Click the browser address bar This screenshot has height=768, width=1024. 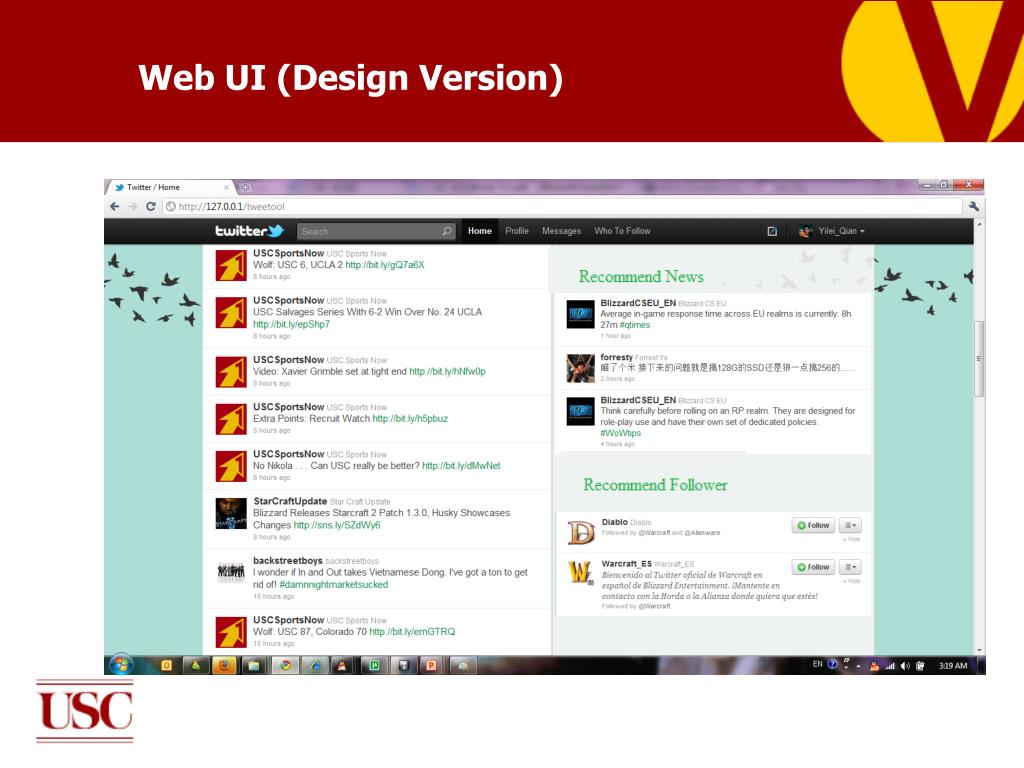click(562, 206)
